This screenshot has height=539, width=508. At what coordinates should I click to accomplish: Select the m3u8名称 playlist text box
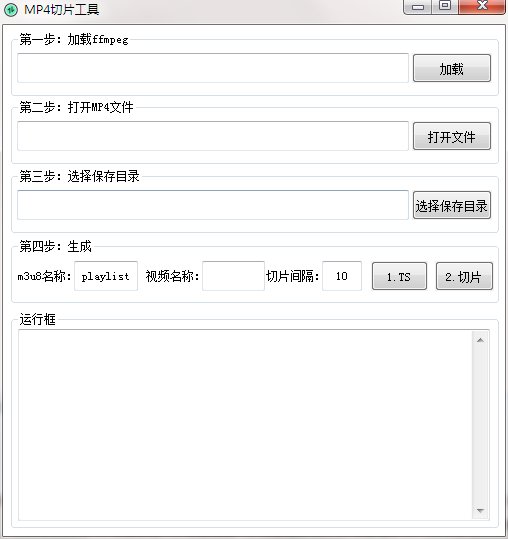pos(106,276)
